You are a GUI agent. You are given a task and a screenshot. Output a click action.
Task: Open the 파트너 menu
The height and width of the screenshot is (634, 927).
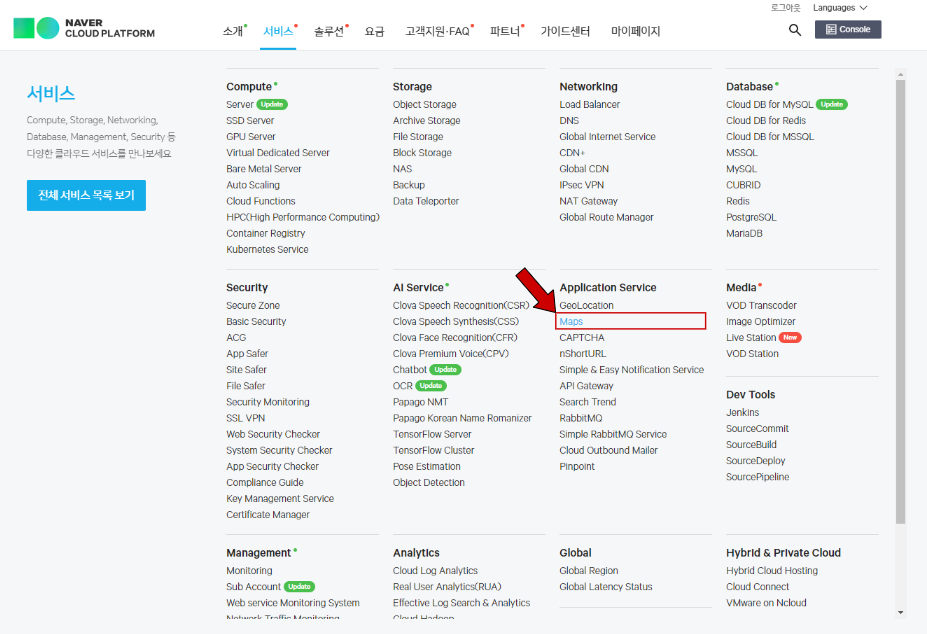point(505,31)
